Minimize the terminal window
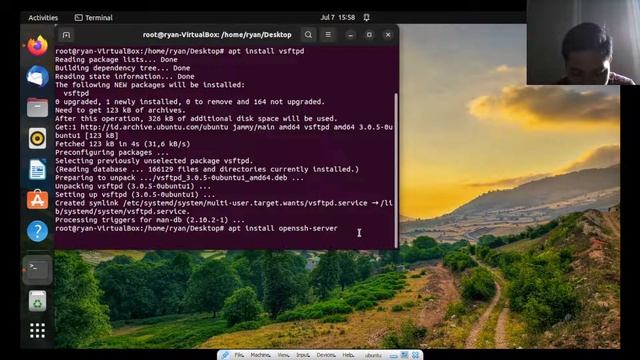 pos(350,35)
